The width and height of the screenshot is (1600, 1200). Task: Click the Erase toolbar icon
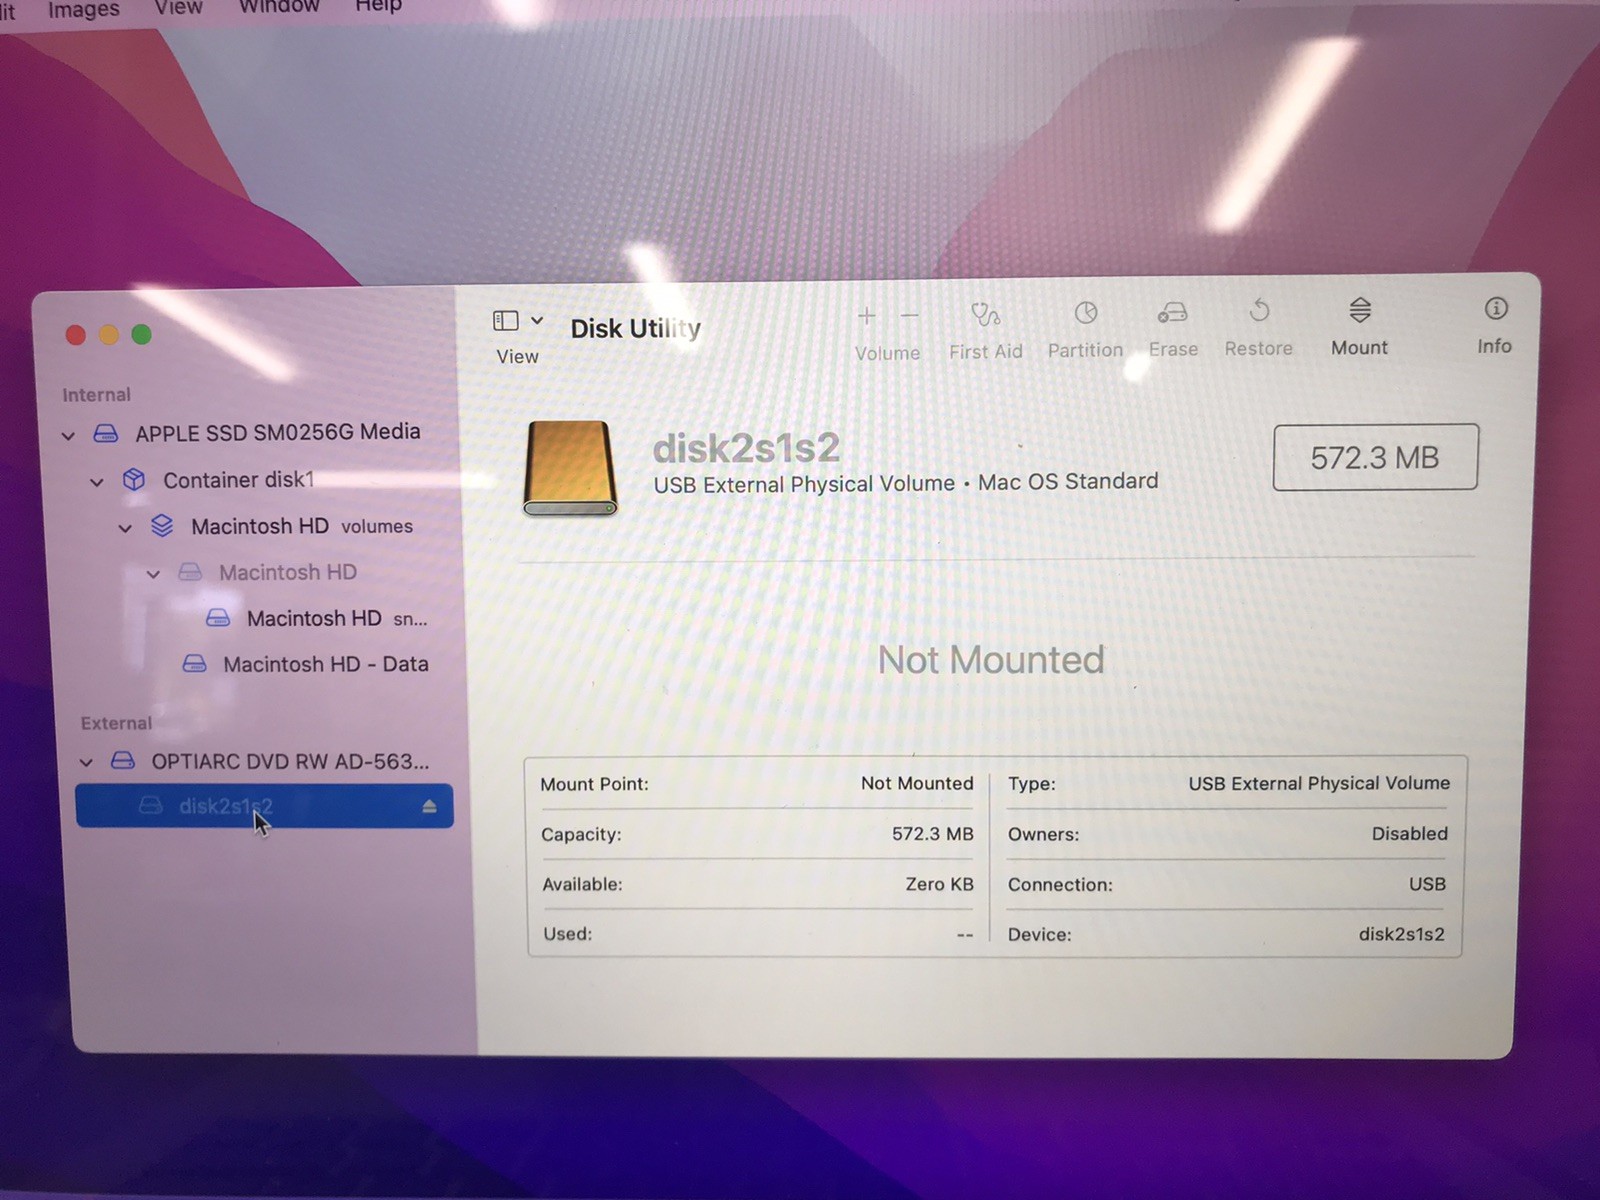(x=1172, y=313)
